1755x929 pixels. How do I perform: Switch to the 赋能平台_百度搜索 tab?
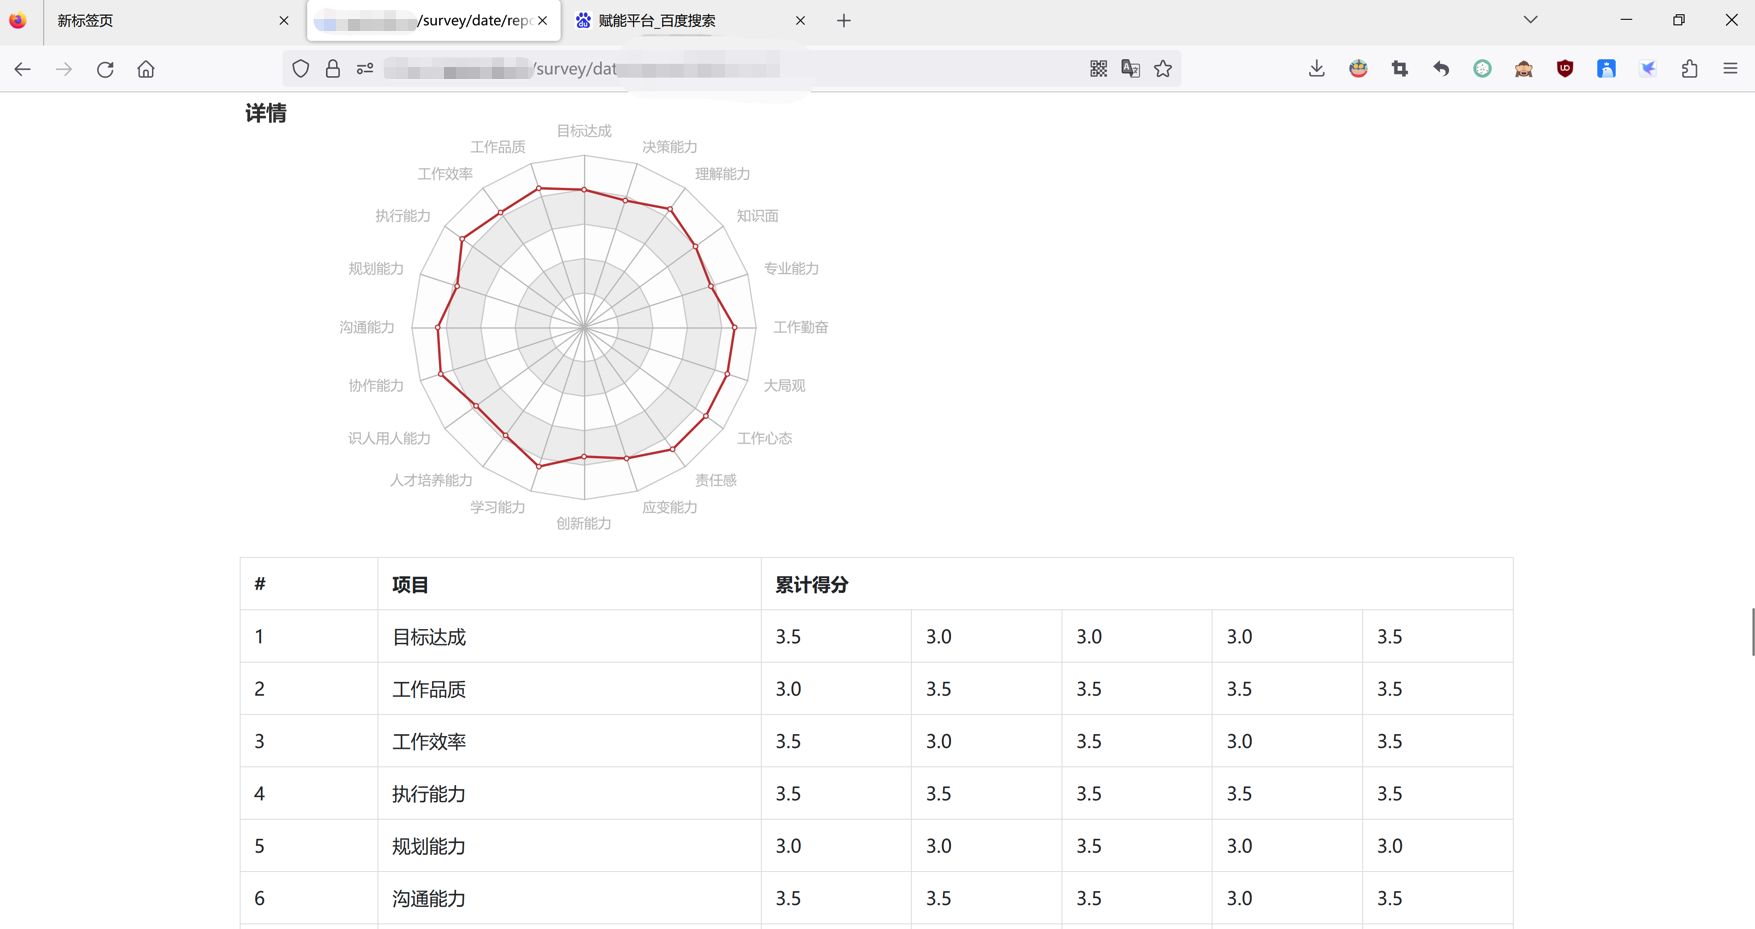tap(691, 20)
